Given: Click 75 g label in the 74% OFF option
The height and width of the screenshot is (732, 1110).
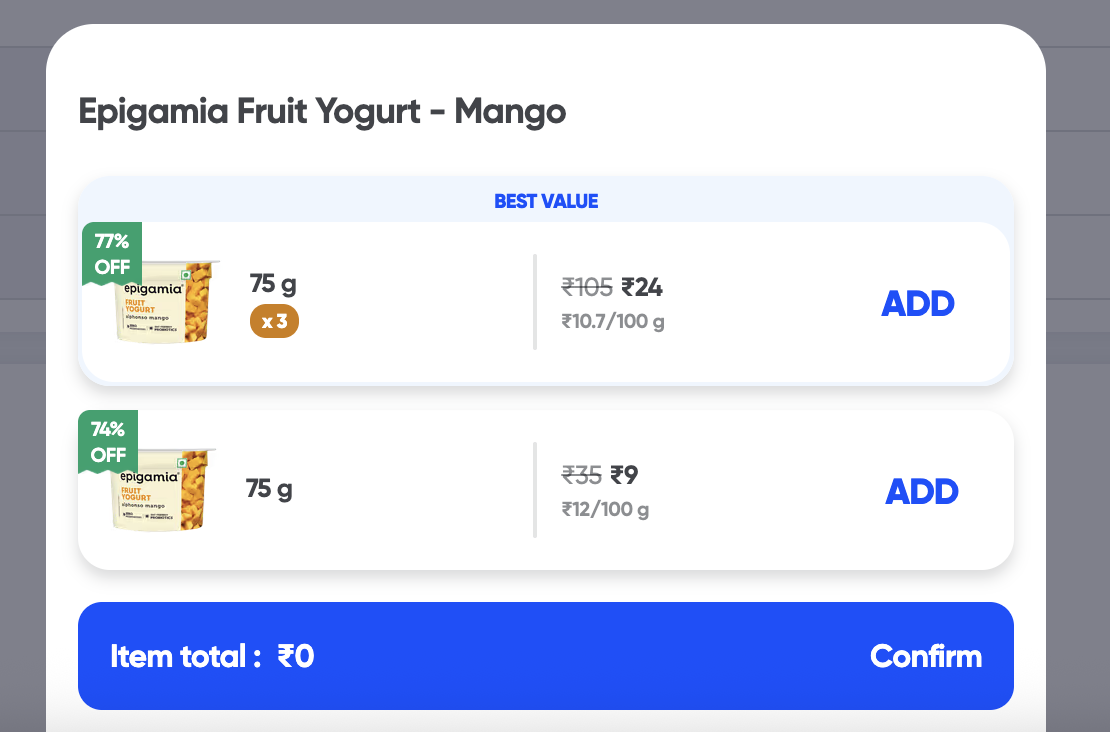Looking at the screenshot, I should 269,489.
